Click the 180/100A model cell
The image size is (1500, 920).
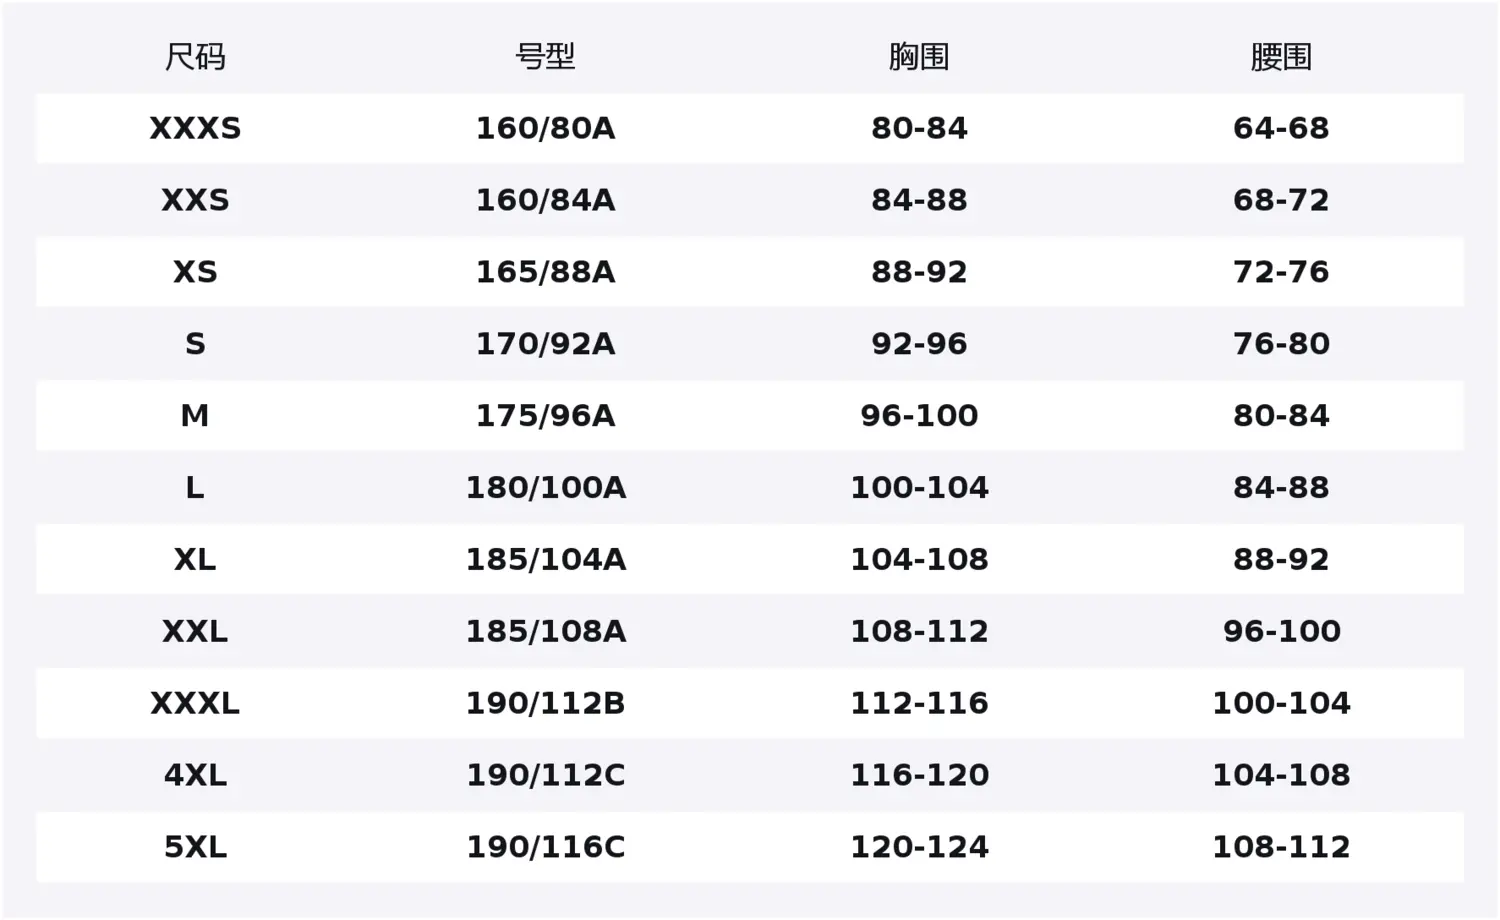coord(545,487)
